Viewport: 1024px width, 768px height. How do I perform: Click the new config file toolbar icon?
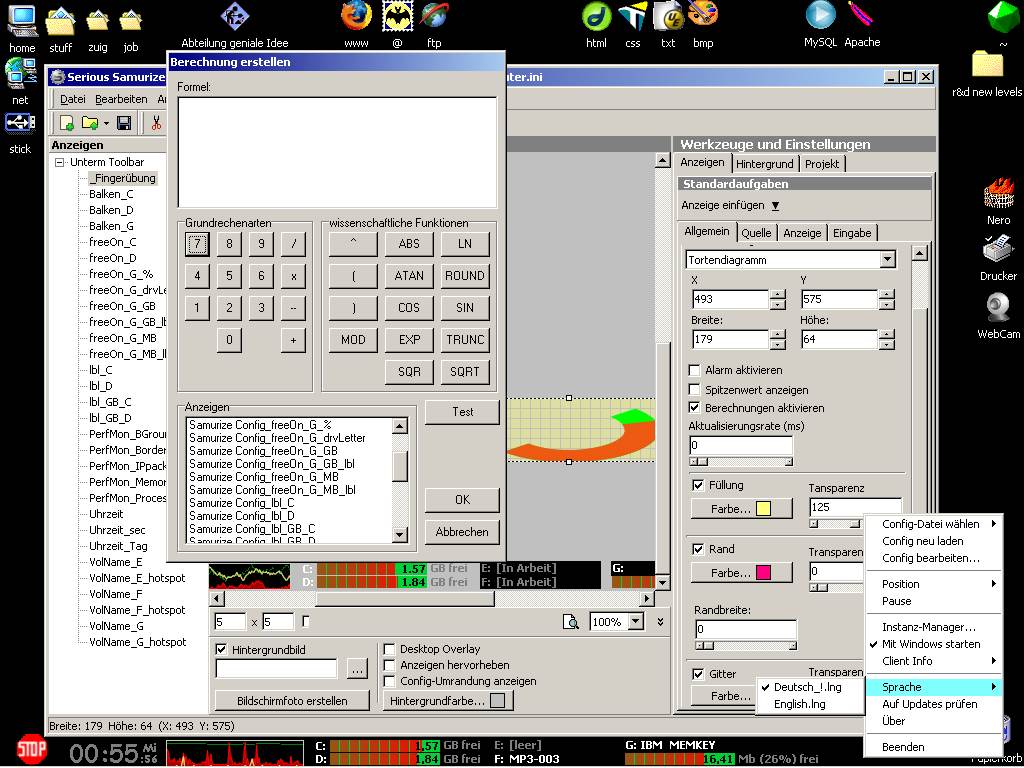point(67,123)
